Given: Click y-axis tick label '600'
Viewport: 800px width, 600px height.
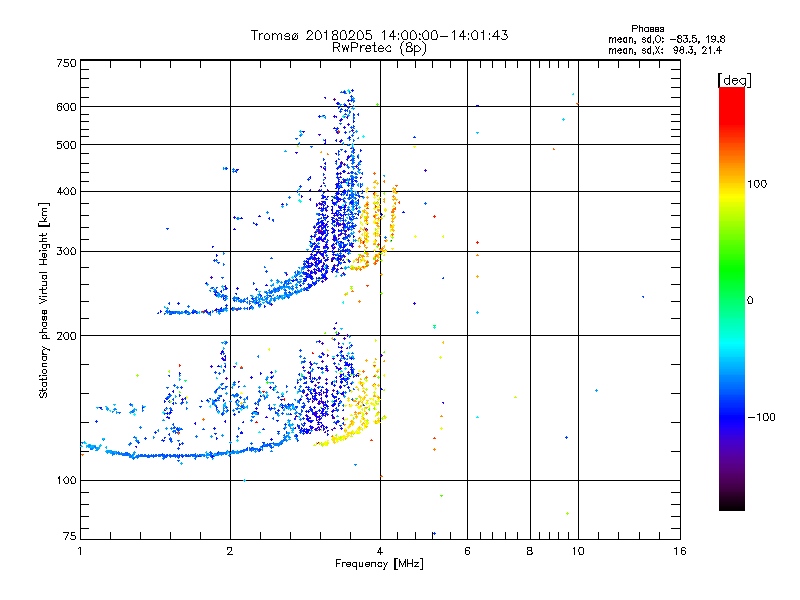Looking at the screenshot, I should pyautogui.click(x=66, y=107).
